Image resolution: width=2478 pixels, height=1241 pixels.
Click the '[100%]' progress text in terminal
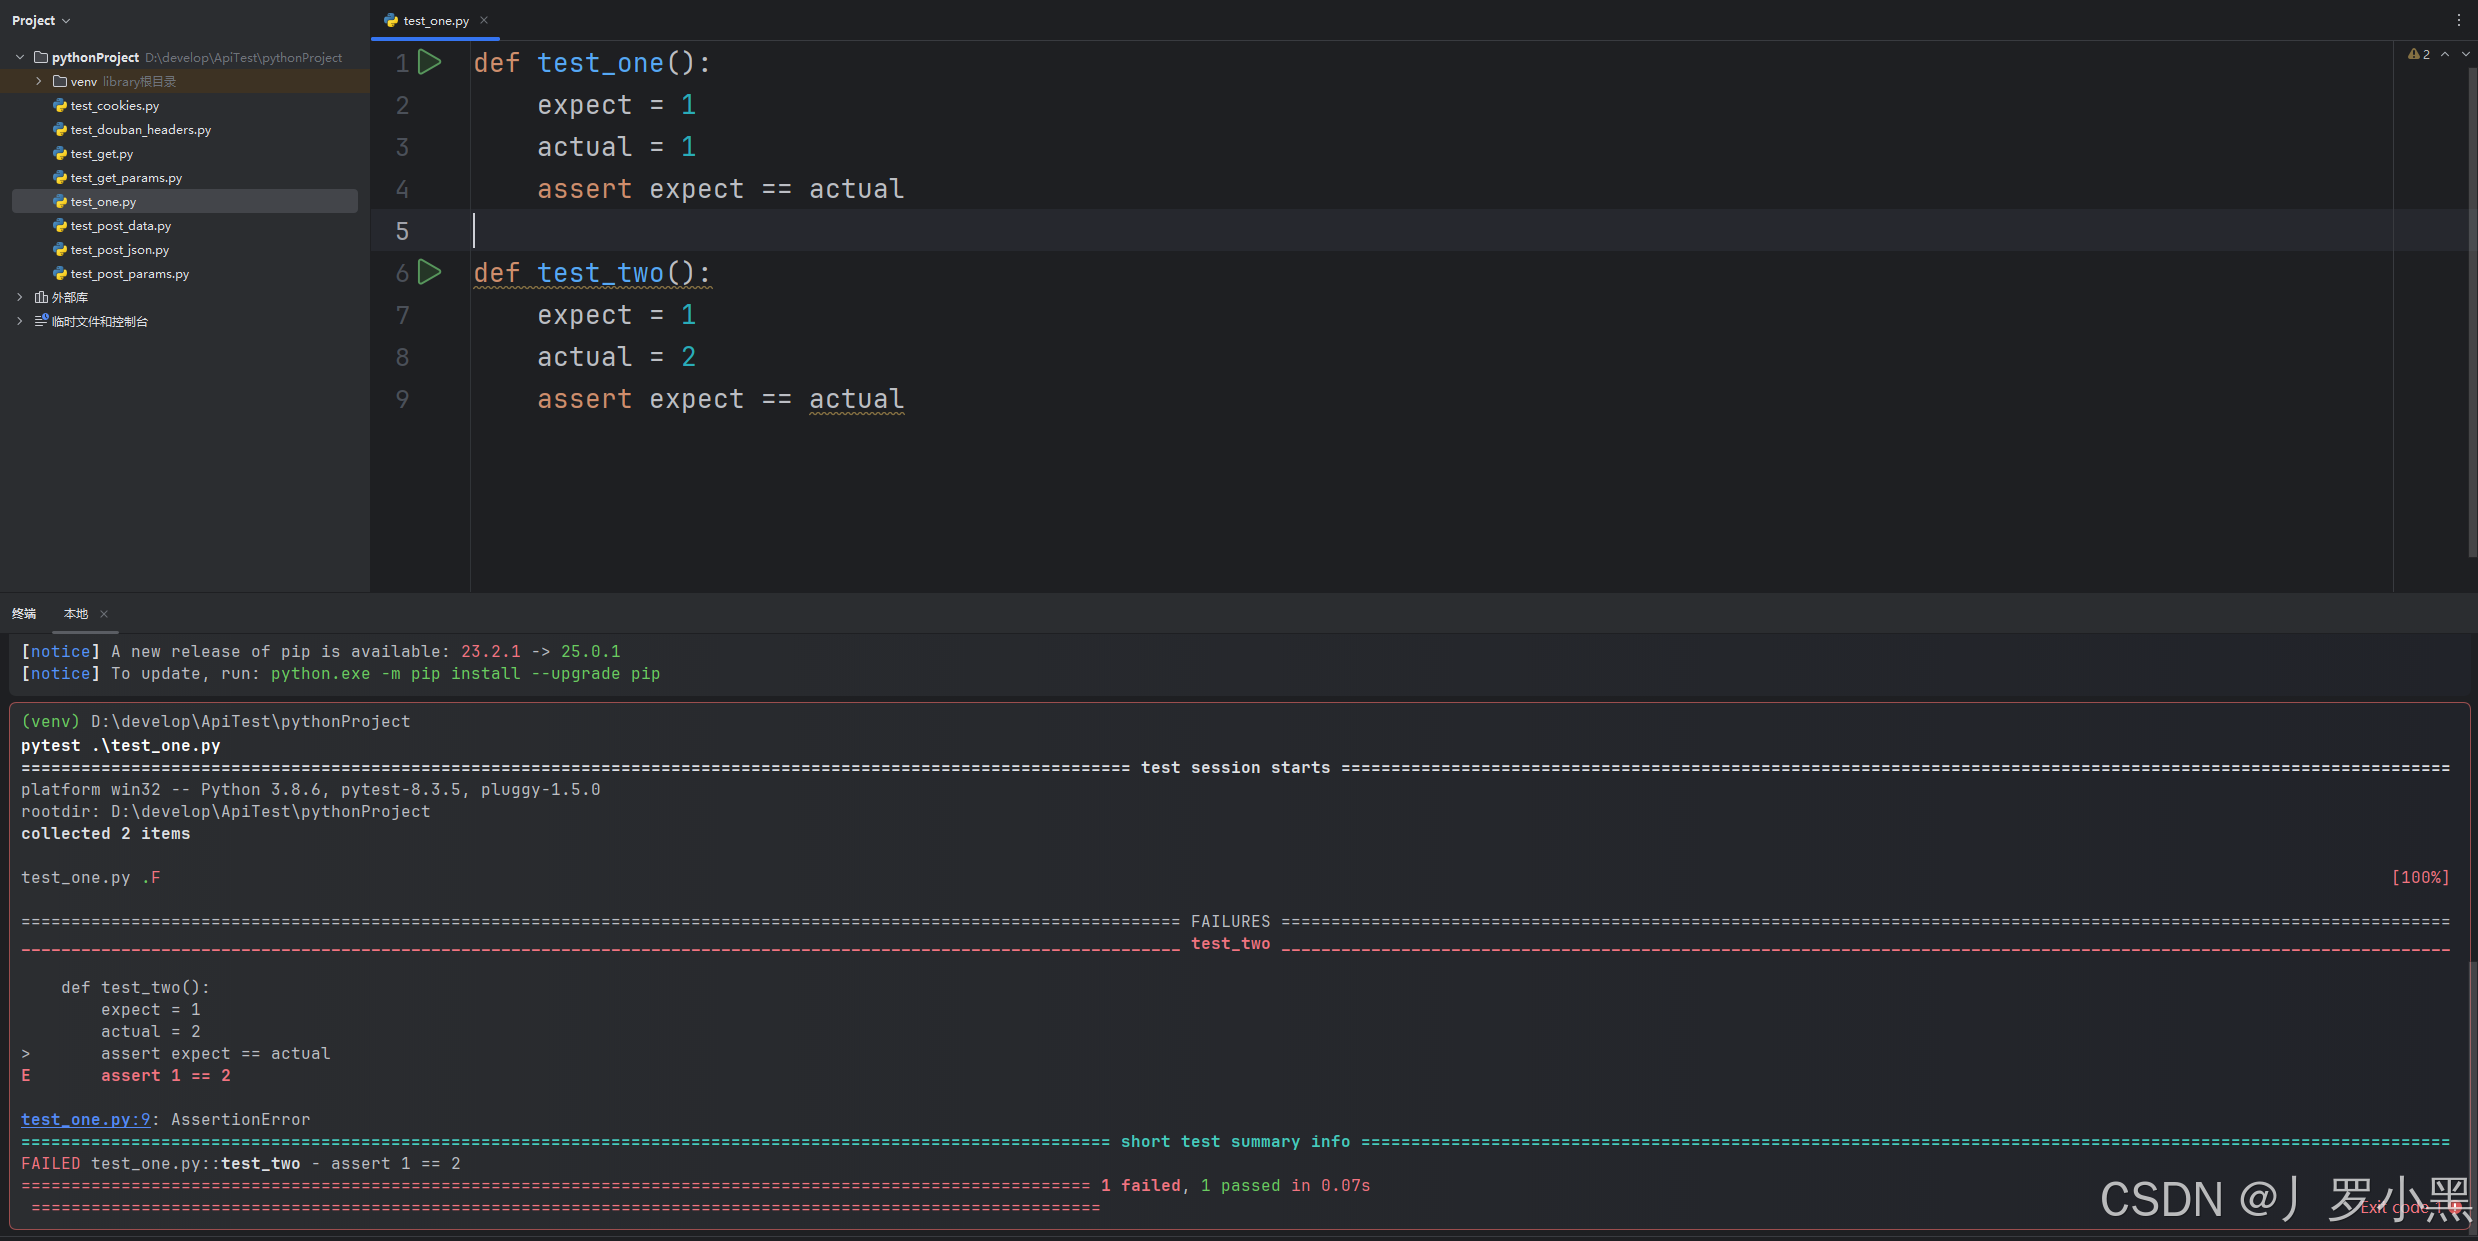point(2420,877)
